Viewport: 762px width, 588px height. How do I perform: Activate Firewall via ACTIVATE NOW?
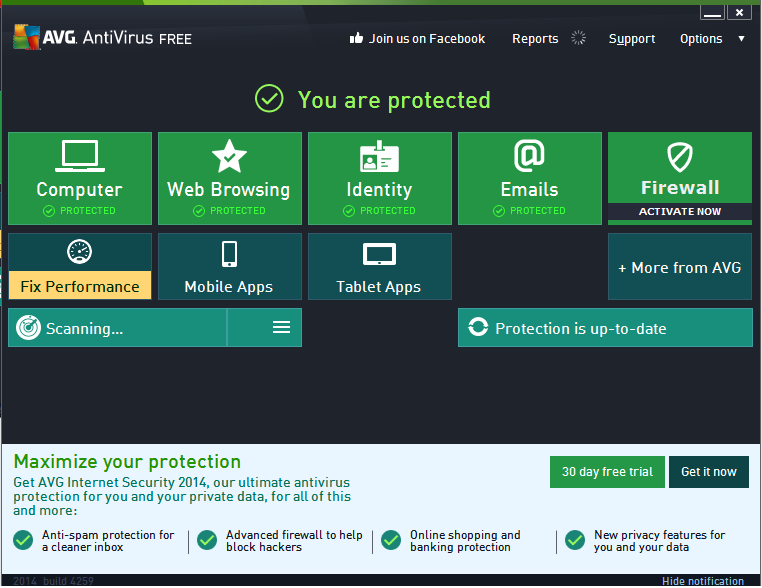(x=679, y=211)
